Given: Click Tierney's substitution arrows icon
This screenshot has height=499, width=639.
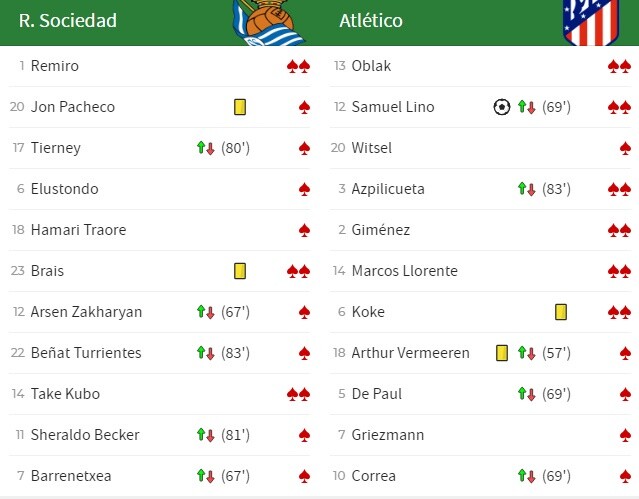Looking at the screenshot, I should [x=205, y=148].
